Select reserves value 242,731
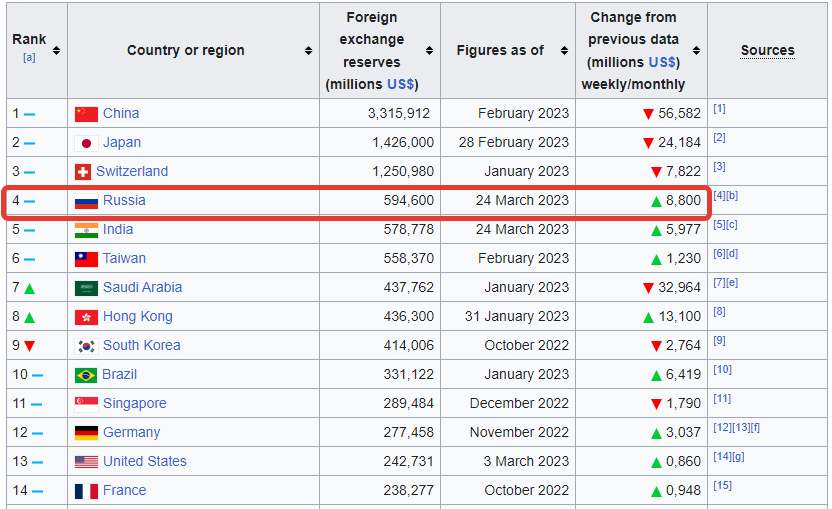 [x=409, y=462]
